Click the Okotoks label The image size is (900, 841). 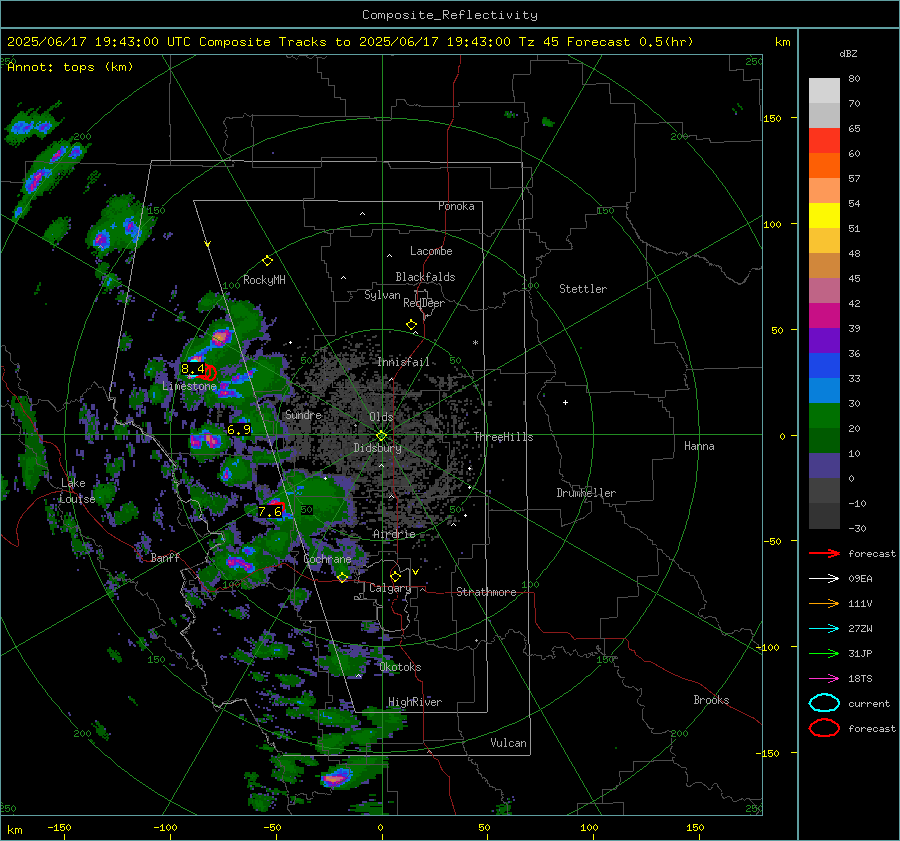click(400, 667)
